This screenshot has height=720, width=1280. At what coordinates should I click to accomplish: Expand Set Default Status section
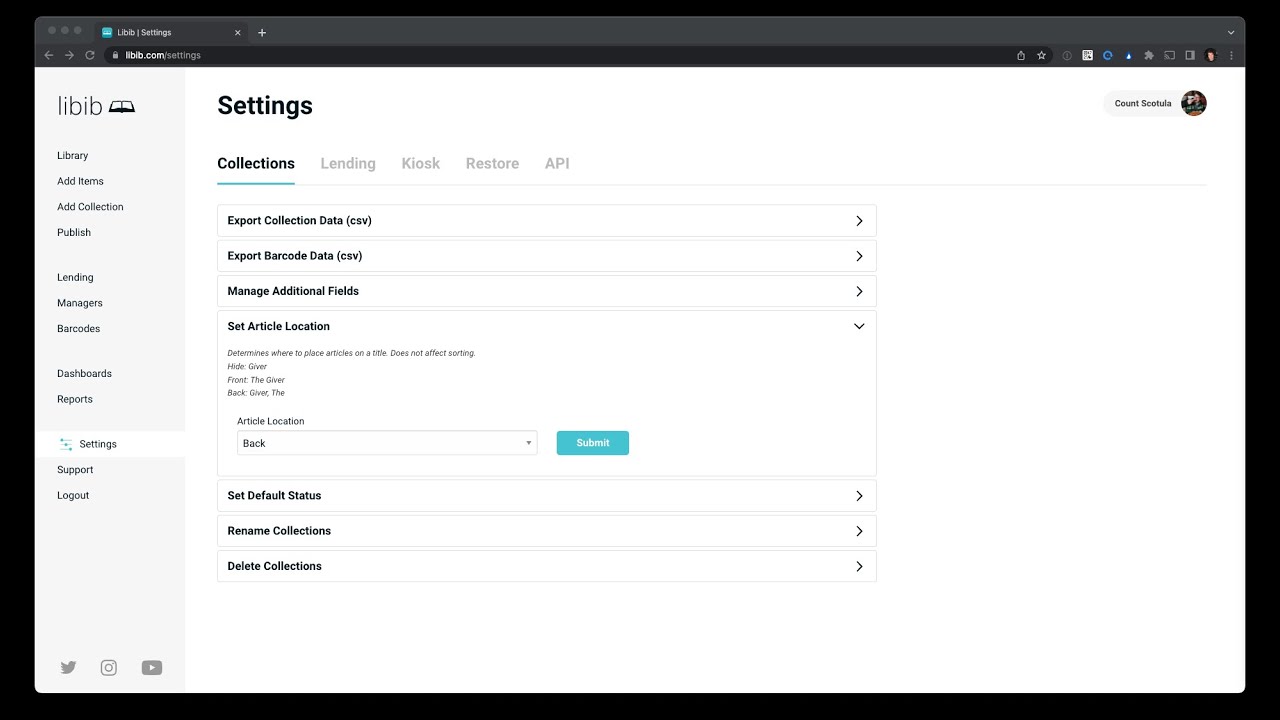coord(547,496)
